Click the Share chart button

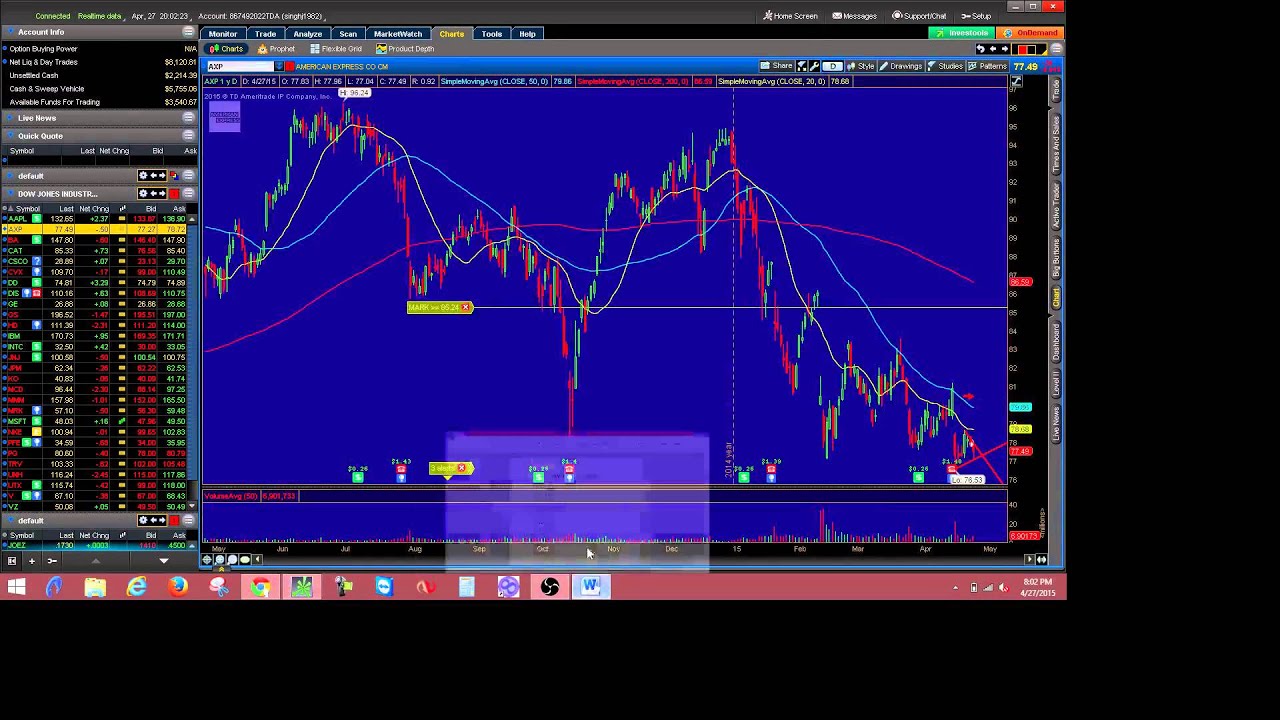coord(776,66)
